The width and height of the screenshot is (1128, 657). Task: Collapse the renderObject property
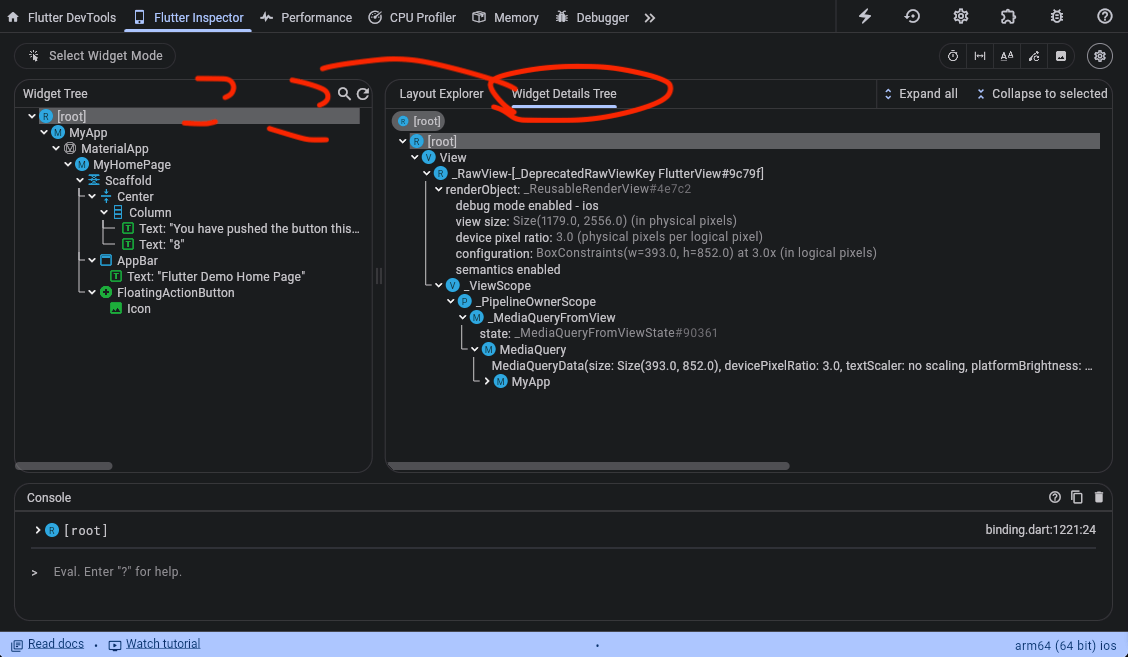tap(439, 189)
